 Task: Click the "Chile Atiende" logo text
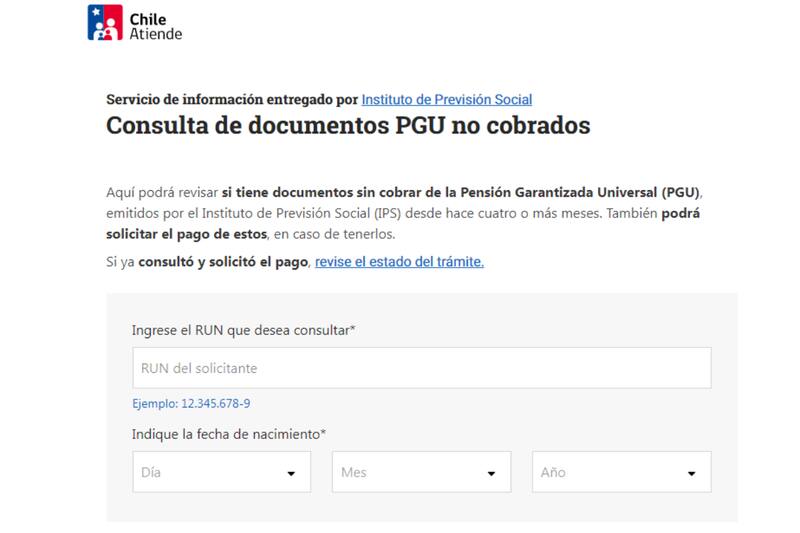[155, 24]
